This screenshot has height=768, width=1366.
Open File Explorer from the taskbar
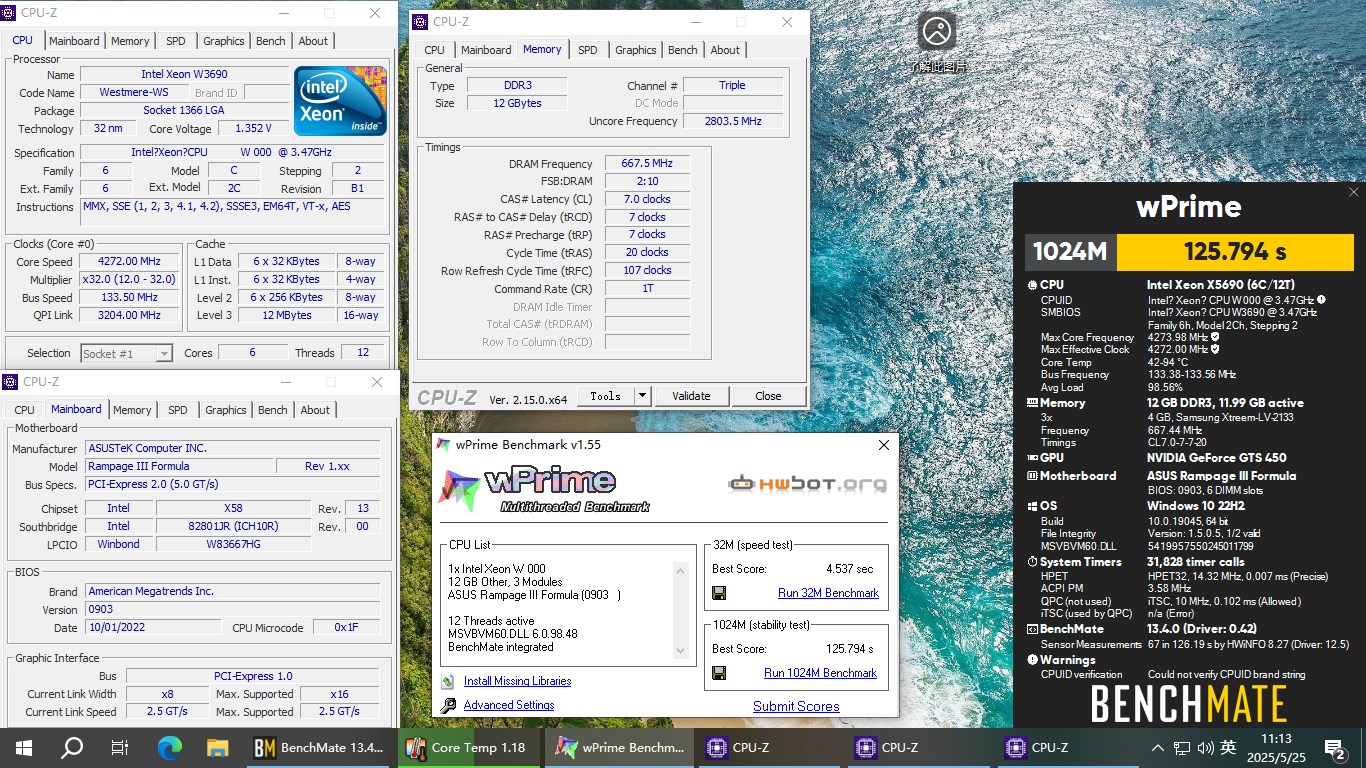tap(218, 747)
